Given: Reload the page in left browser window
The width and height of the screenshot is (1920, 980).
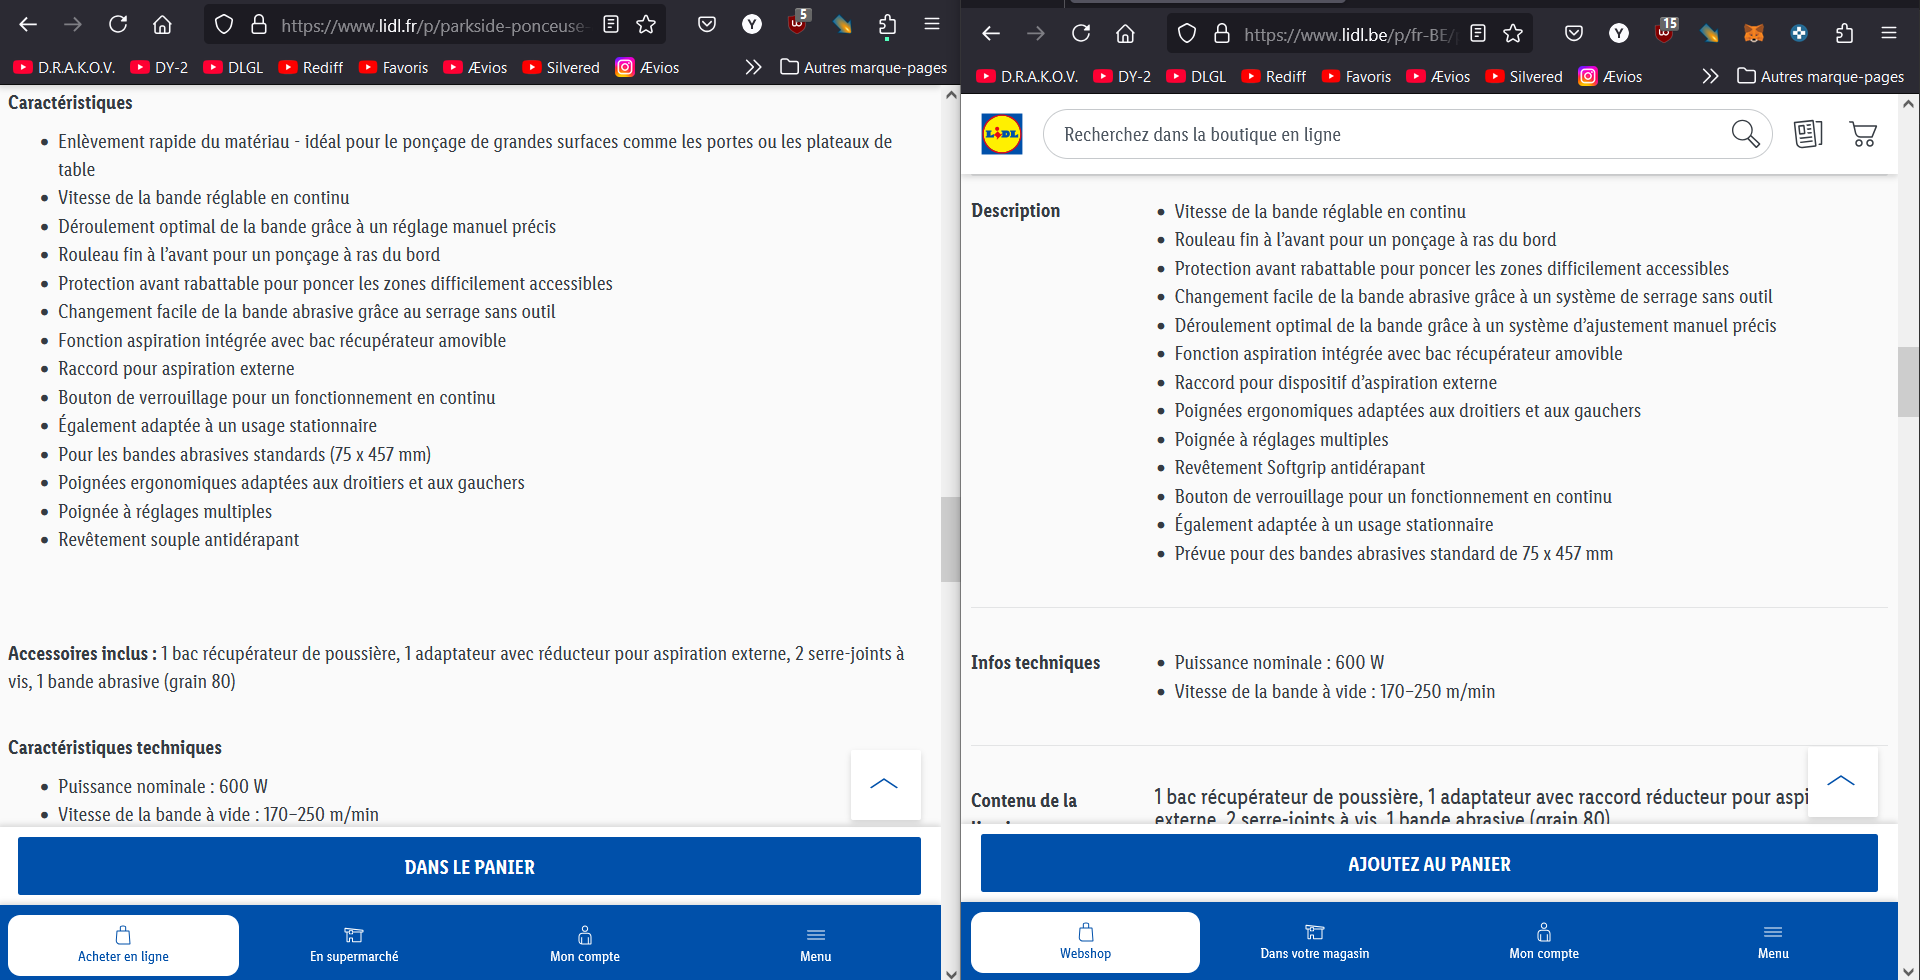Looking at the screenshot, I should [x=118, y=24].
